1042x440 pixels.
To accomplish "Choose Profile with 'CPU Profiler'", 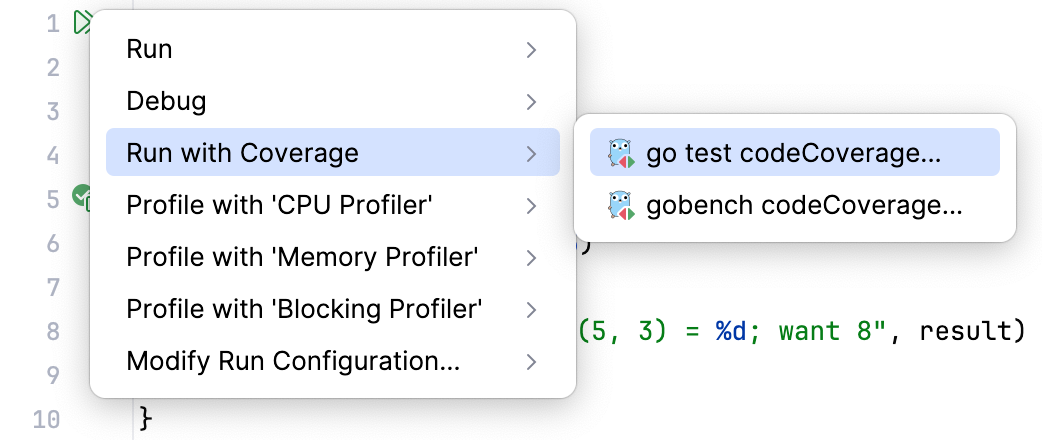I will point(279,205).
